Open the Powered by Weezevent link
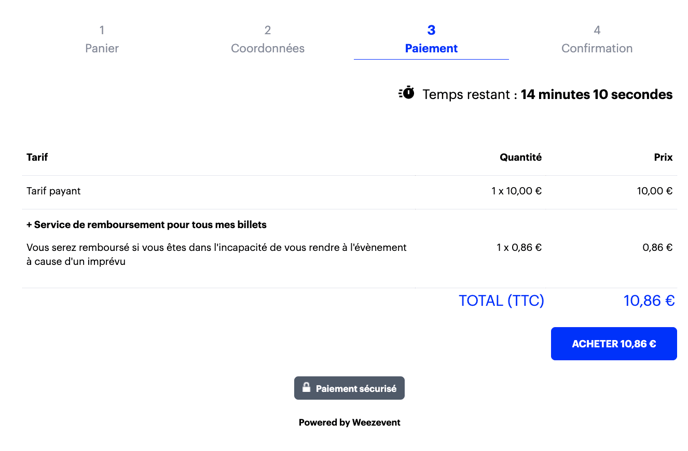The image size is (688, 451). coord(349,422)
